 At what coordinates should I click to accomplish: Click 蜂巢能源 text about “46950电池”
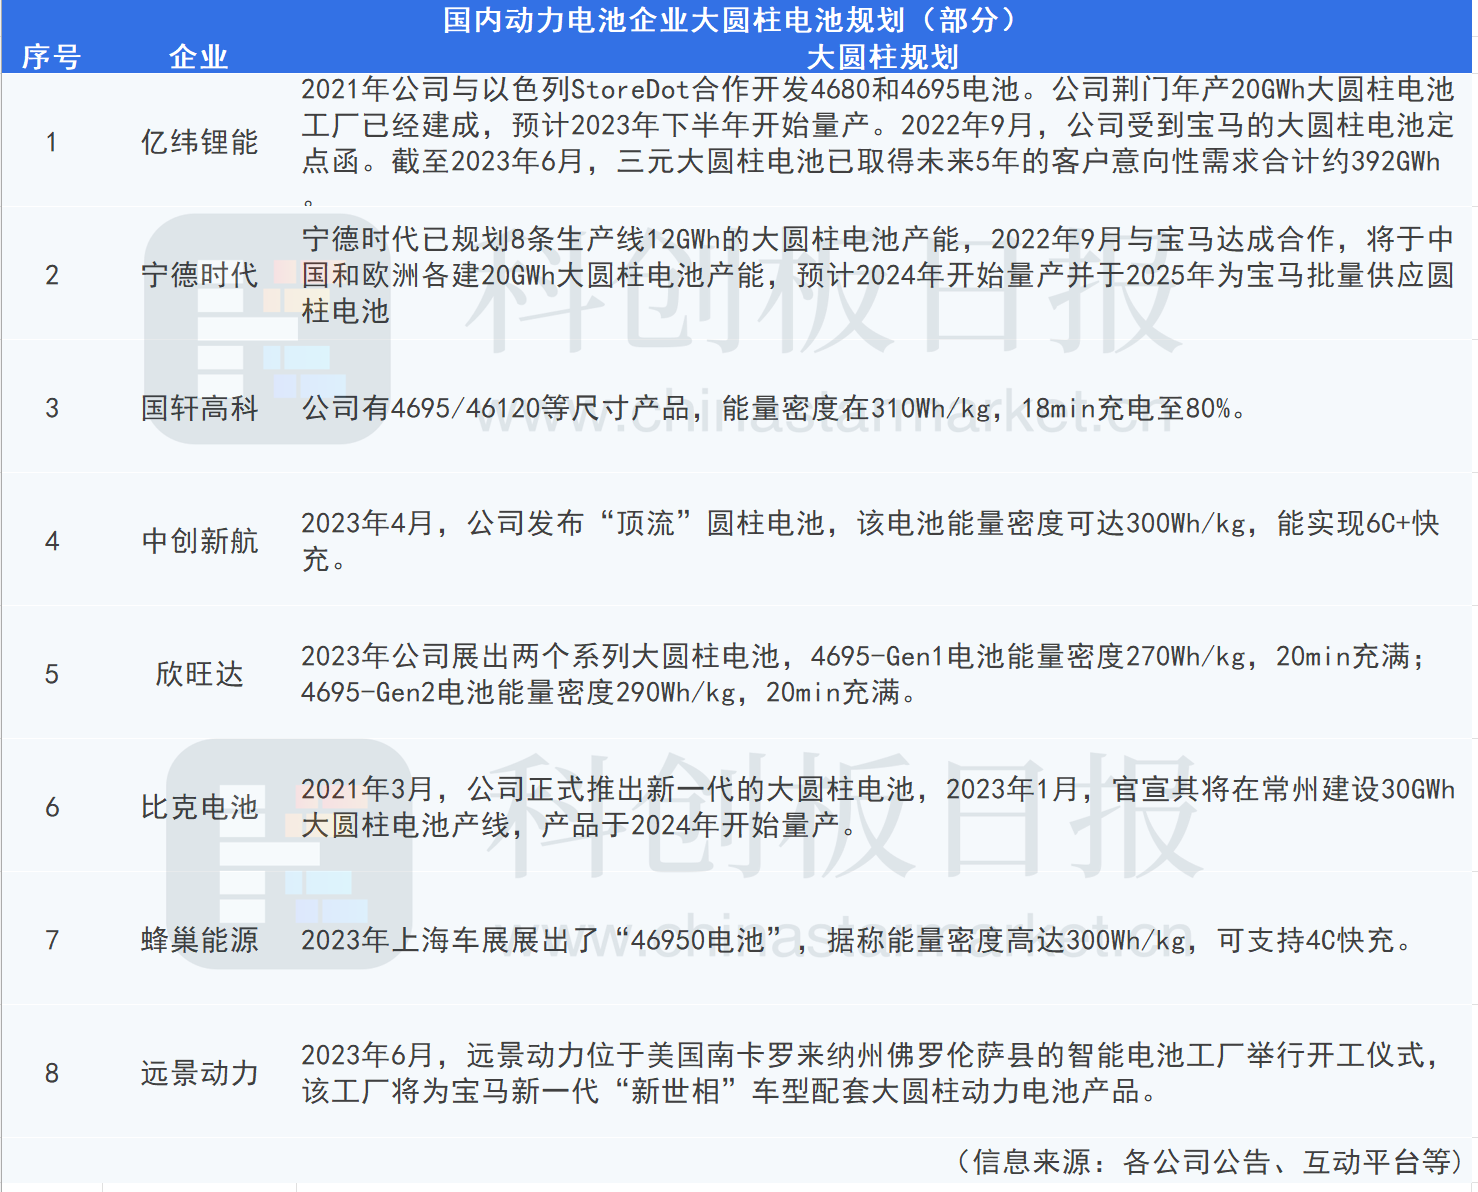pos(856,940)
